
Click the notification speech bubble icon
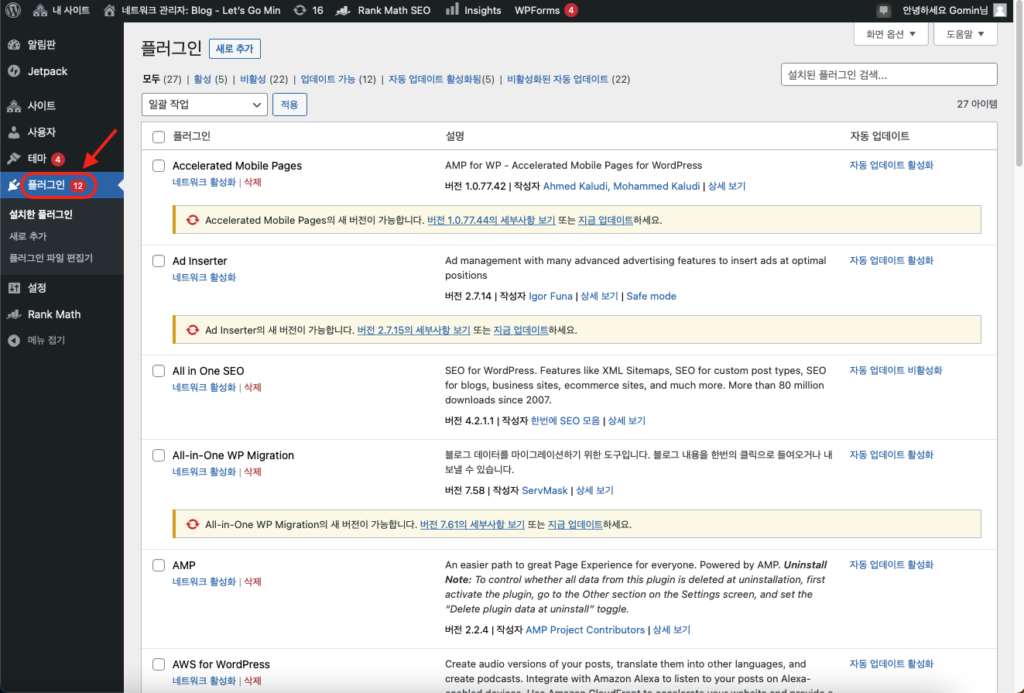(883, 10)
